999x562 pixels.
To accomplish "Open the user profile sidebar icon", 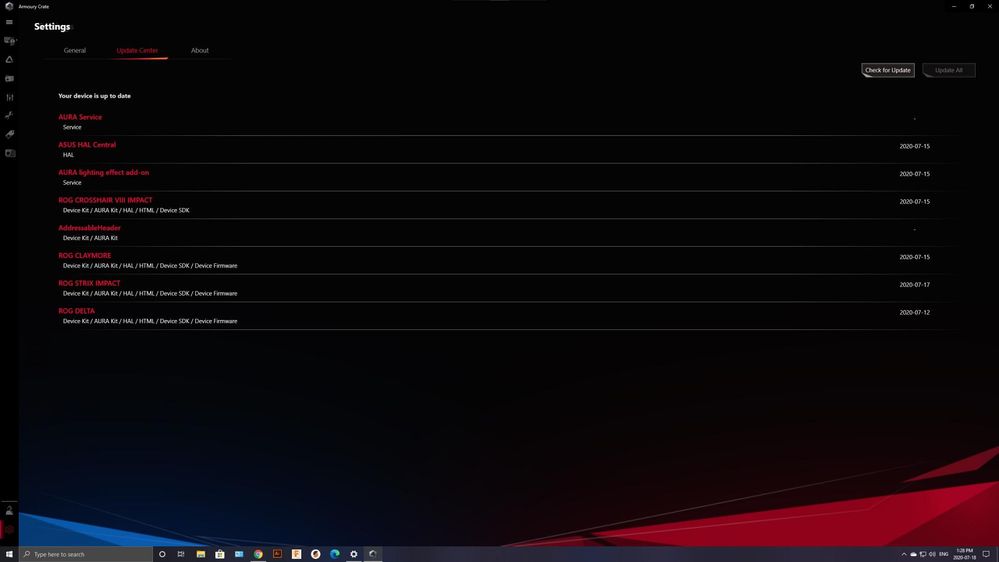I will tap(9, 510).
